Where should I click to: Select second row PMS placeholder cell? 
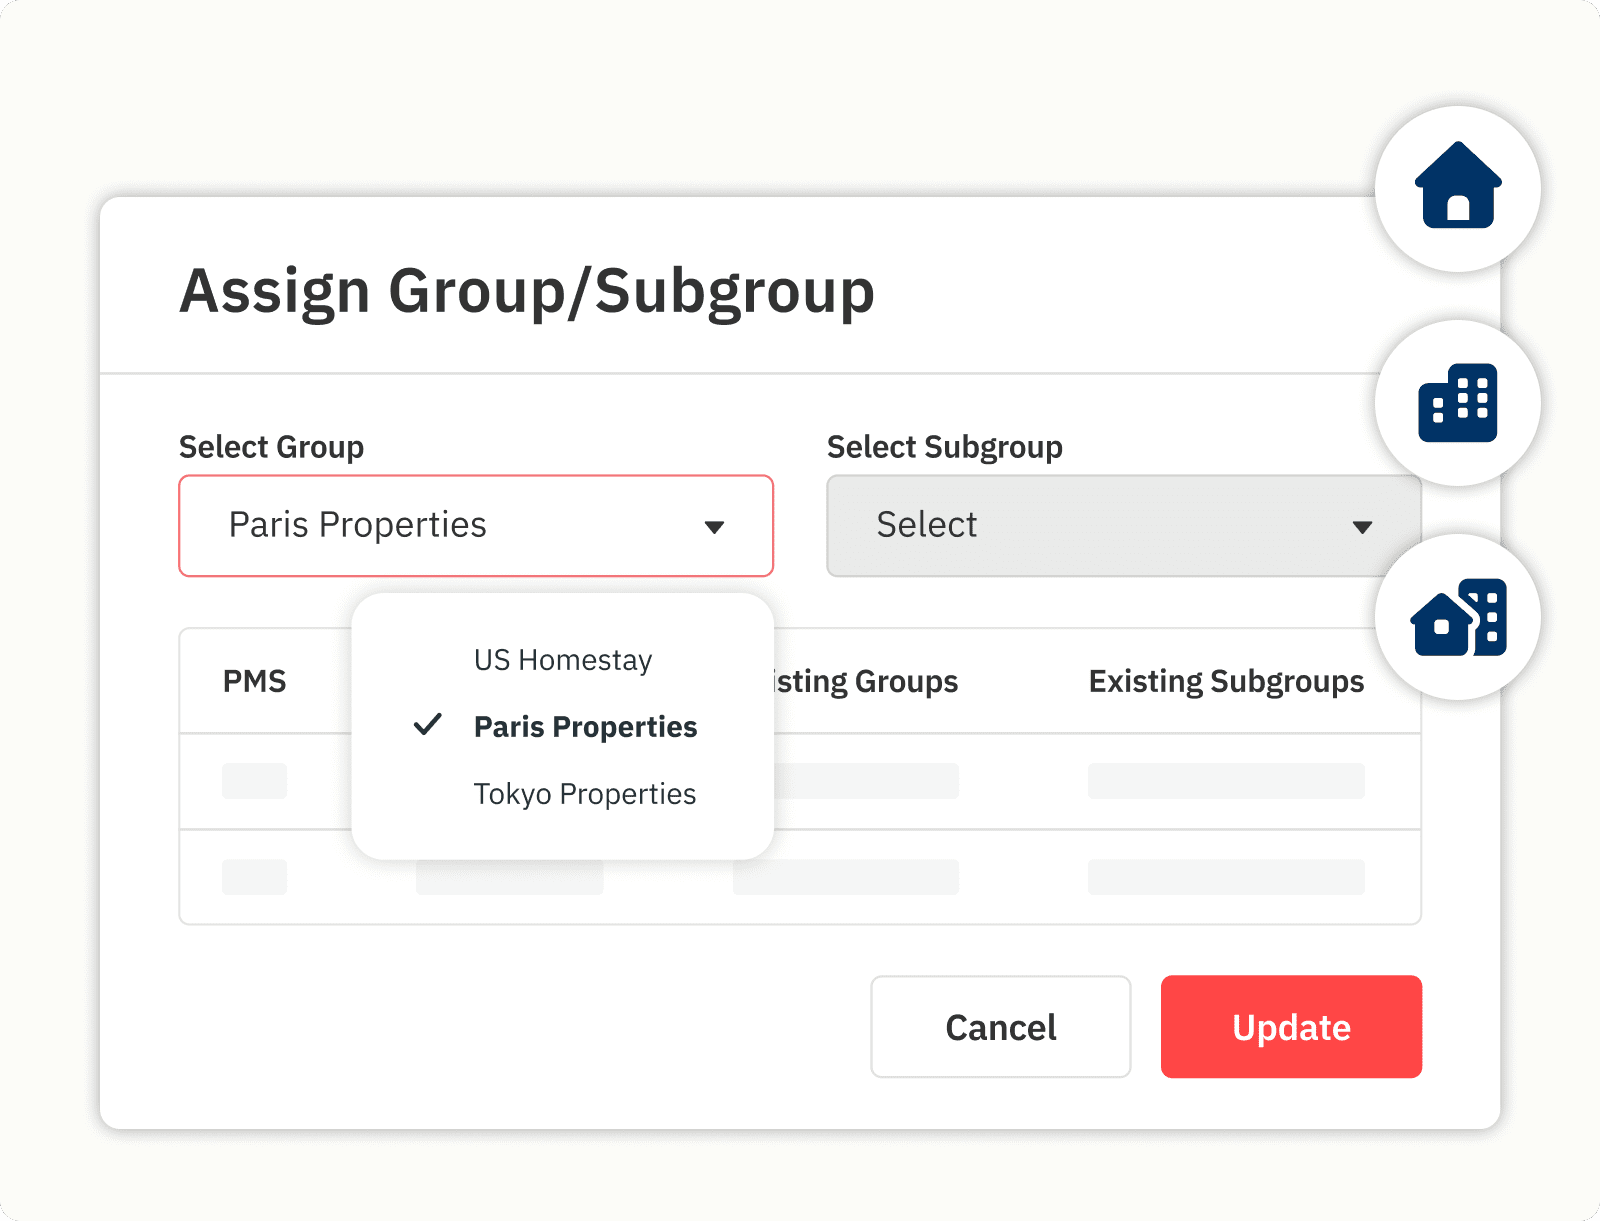point(254,877)
